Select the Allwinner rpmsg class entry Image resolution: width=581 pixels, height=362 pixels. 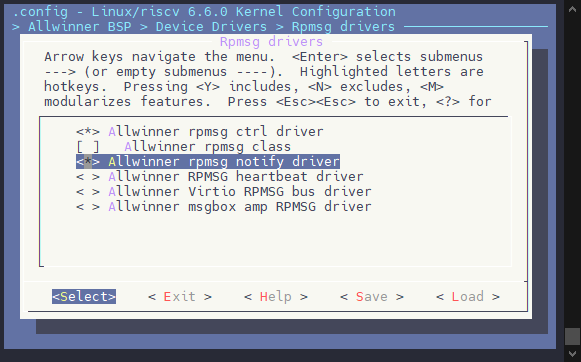click(208, 147)
